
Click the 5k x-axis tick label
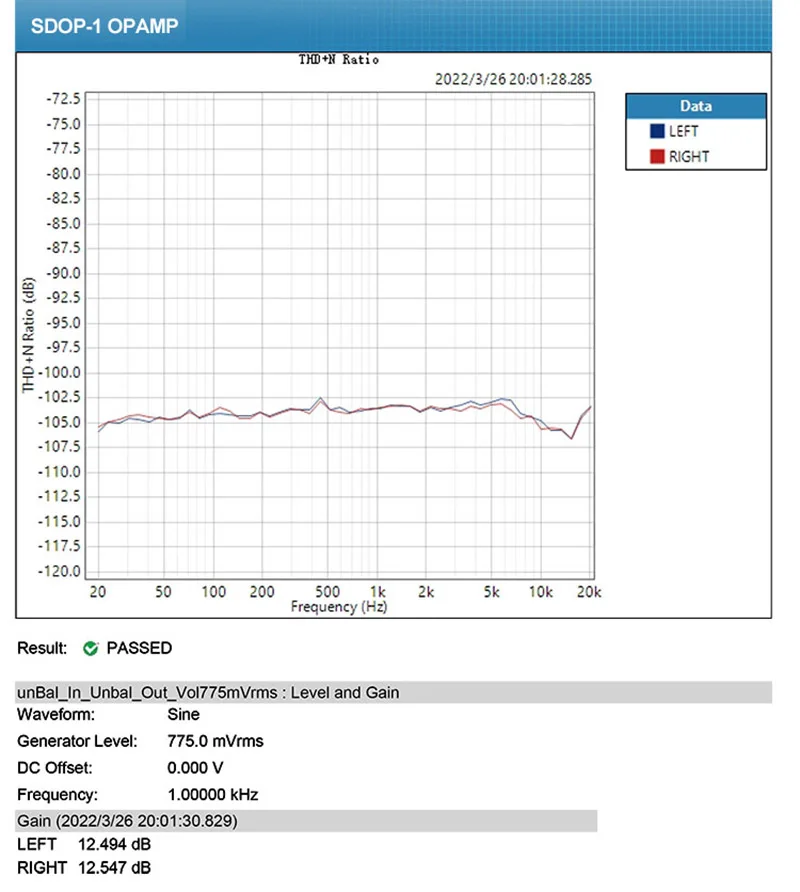492,592
